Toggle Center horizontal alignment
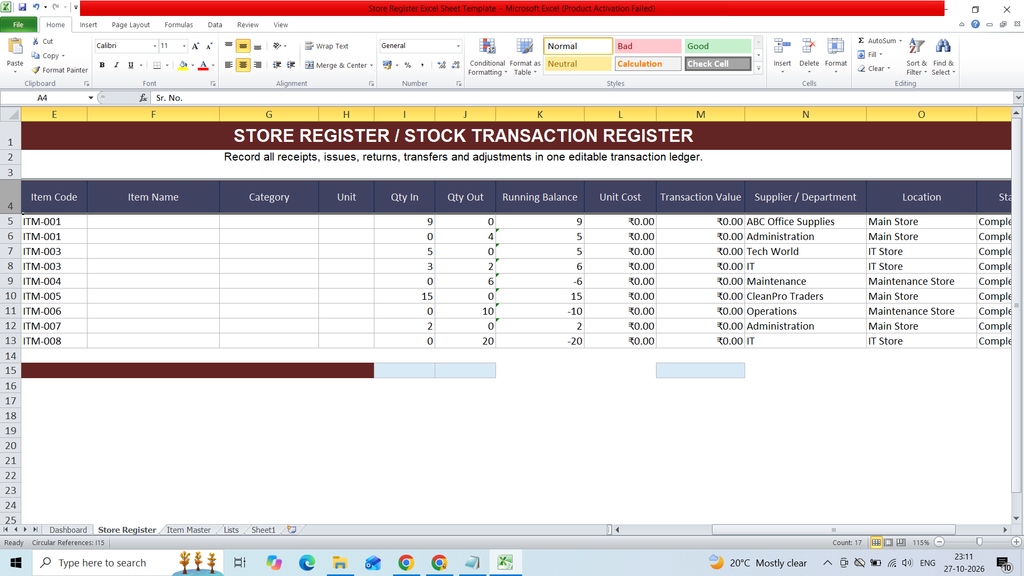This screenshot has height=576, width=1024. click(243, 65)
